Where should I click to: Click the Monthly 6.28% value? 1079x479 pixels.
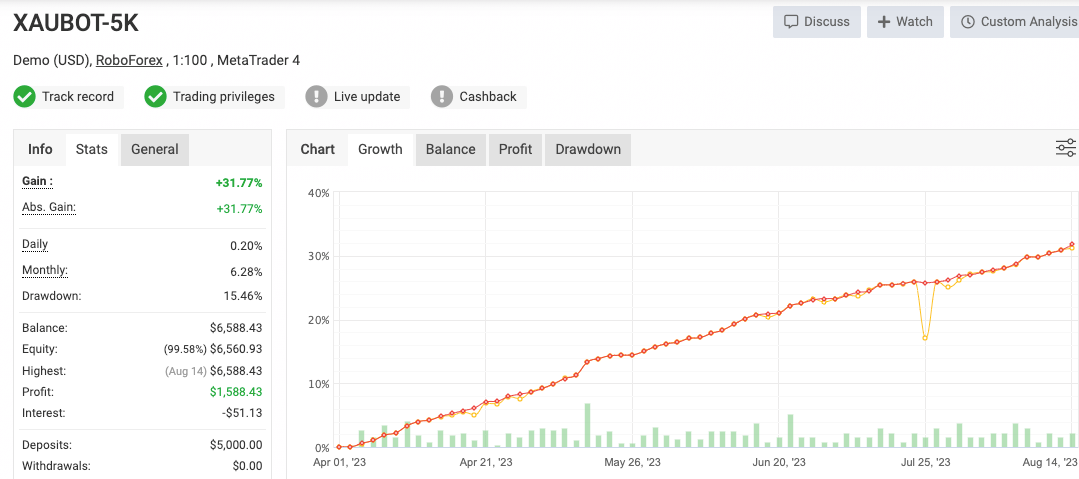tap(246, 272)
